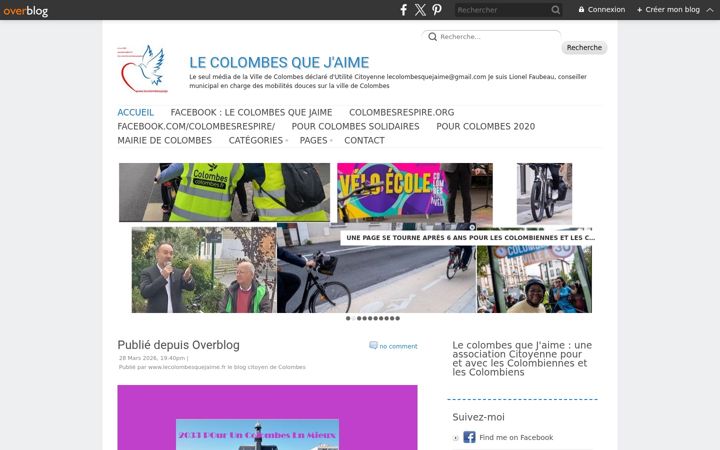Click the Le colombes que J'aime association heading
720x450 pixels.
click(x=522, y=359)
